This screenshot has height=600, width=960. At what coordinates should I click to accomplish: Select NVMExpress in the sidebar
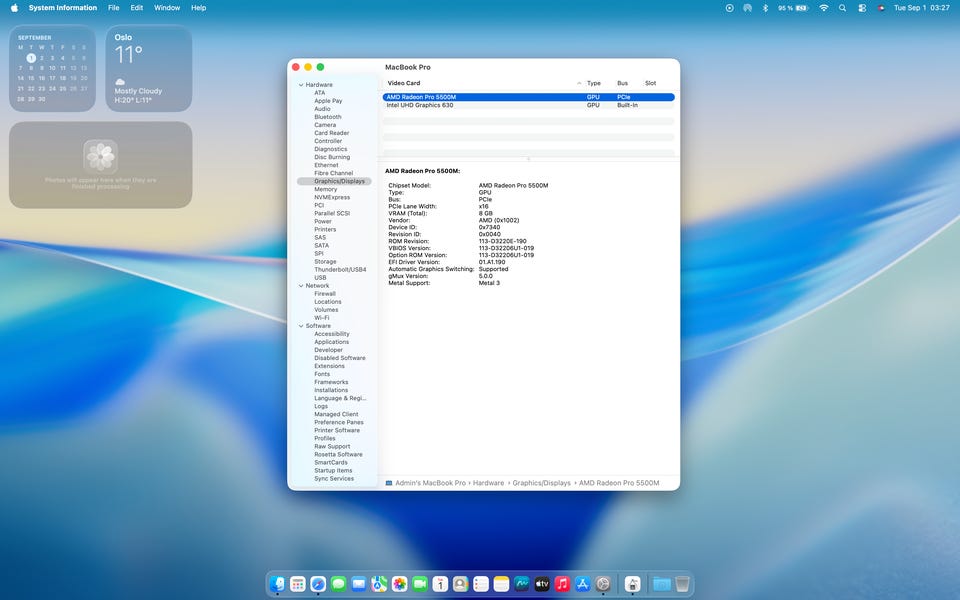click(x=332, y=197)
